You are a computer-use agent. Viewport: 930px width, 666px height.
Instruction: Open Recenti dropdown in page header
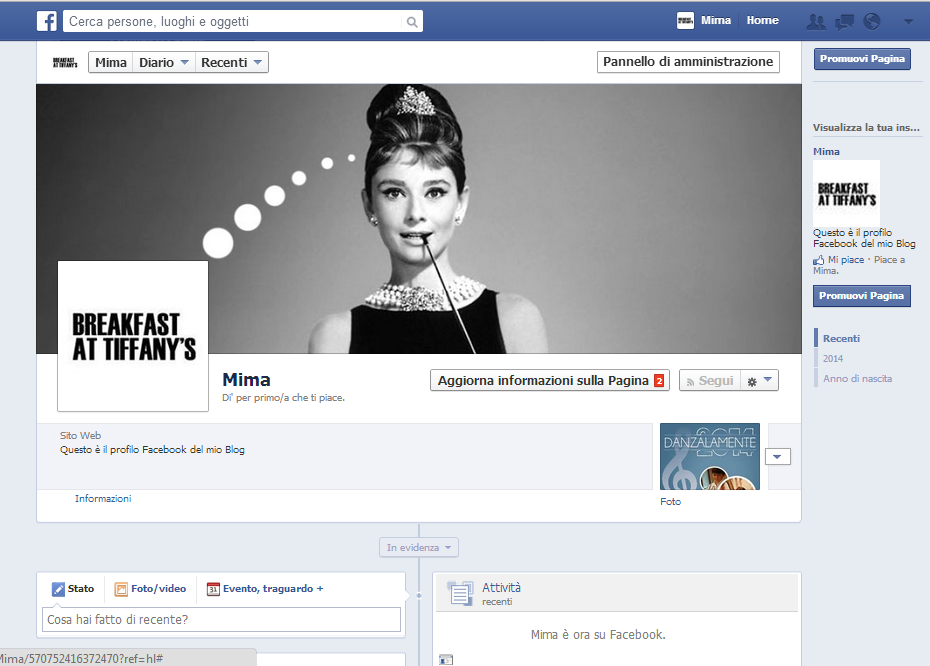[x=231, y=62]
